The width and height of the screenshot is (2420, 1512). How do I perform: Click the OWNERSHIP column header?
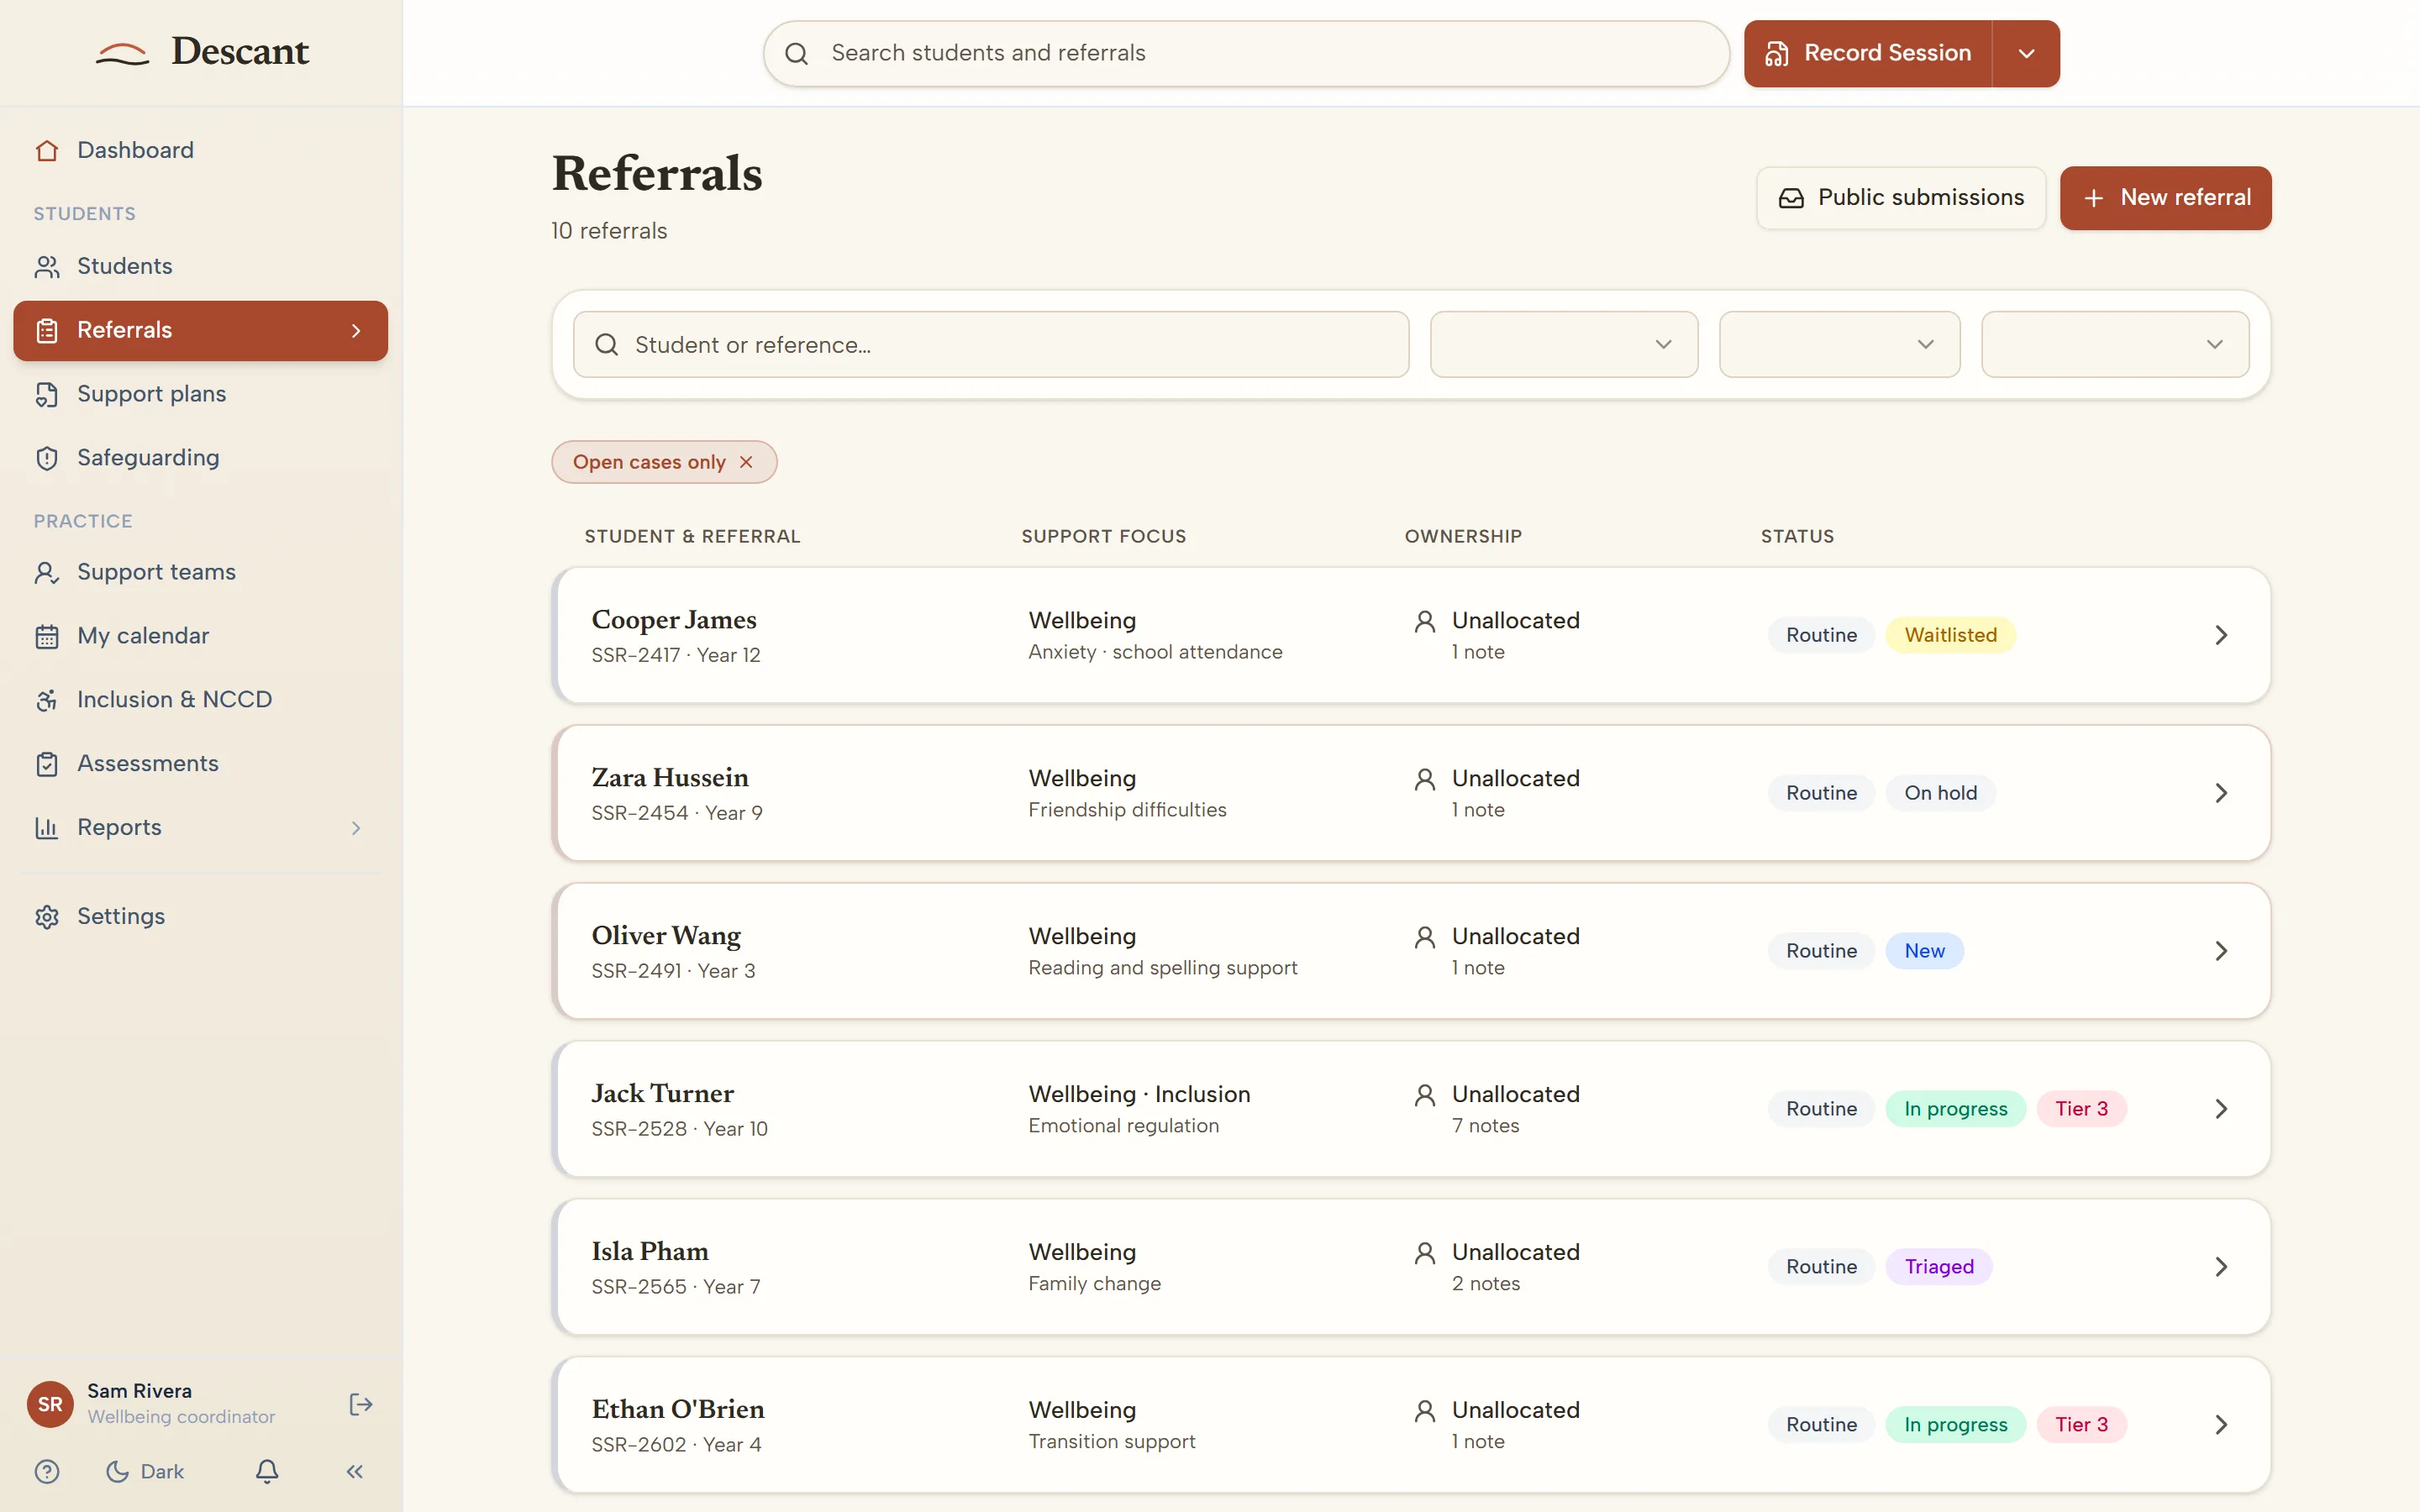[x=1463, y=537]
